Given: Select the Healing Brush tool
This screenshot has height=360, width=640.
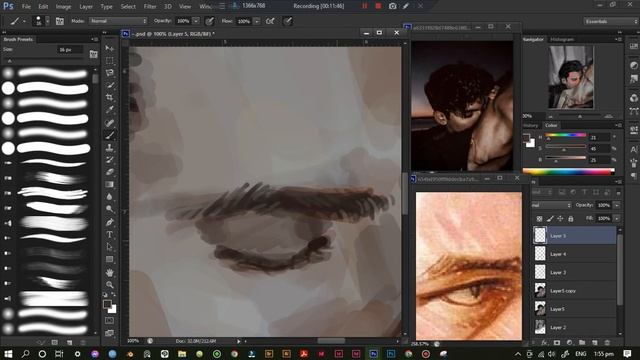Looking at the screenshot, I should 109,122.
